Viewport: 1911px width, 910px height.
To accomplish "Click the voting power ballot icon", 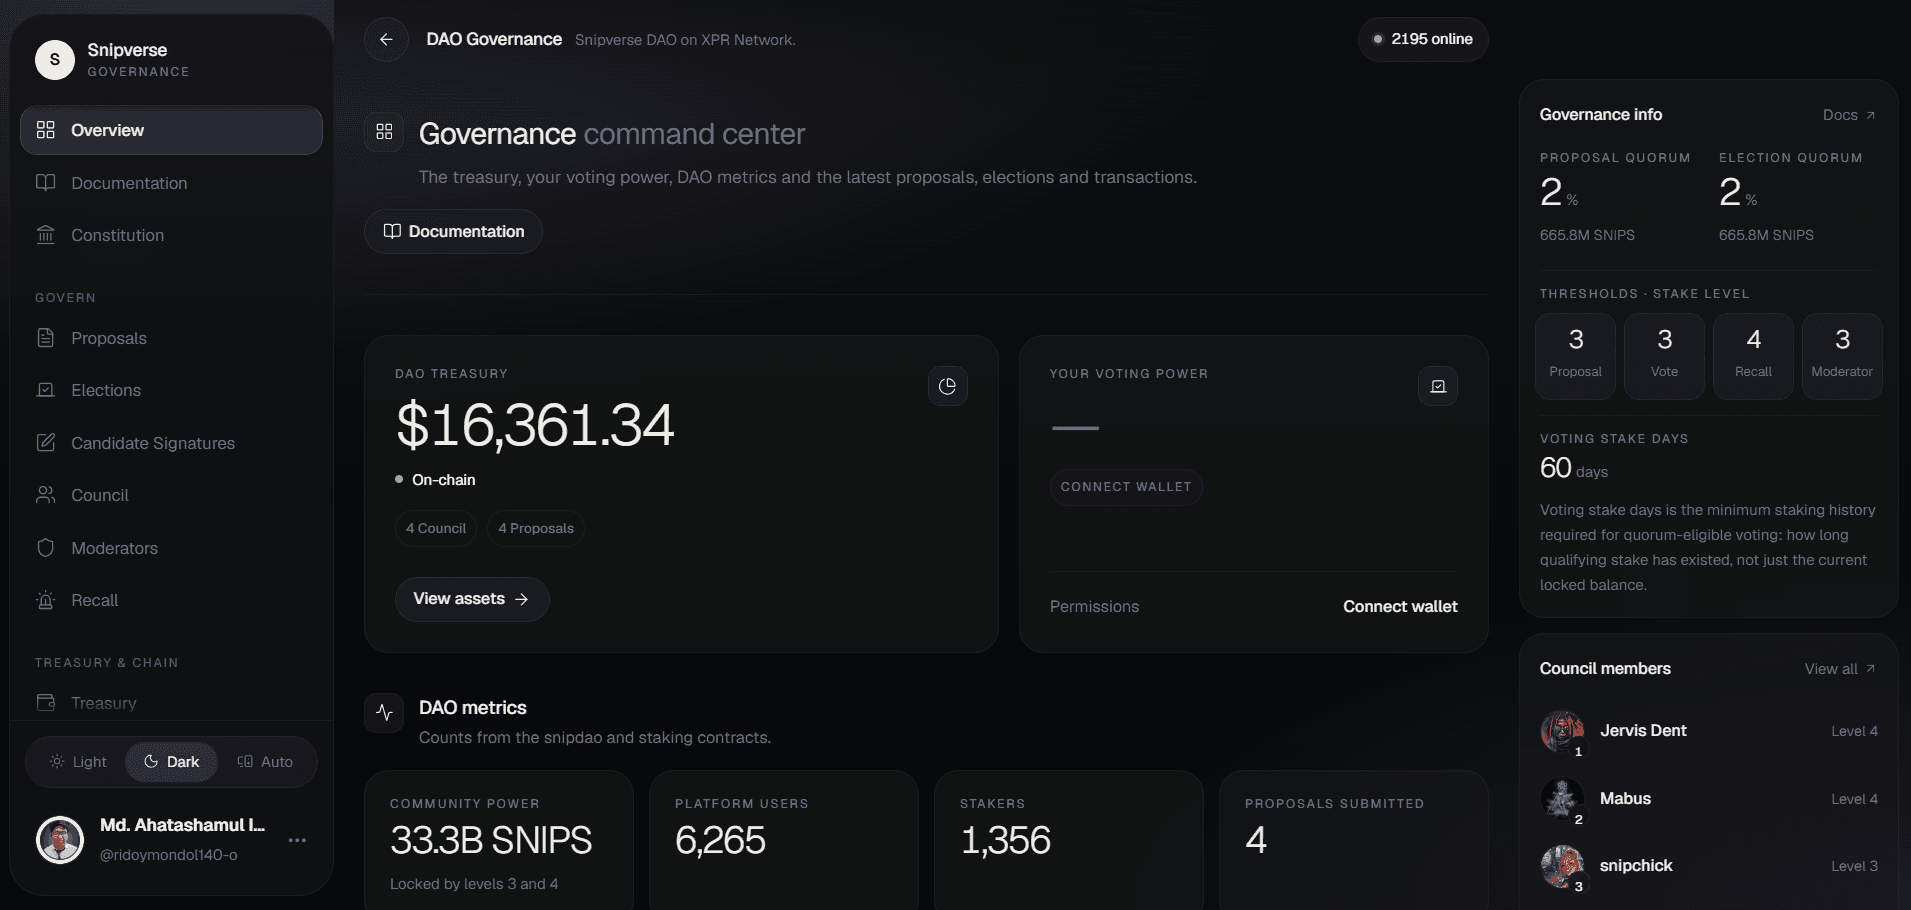I will click(x=1438, y=386).
